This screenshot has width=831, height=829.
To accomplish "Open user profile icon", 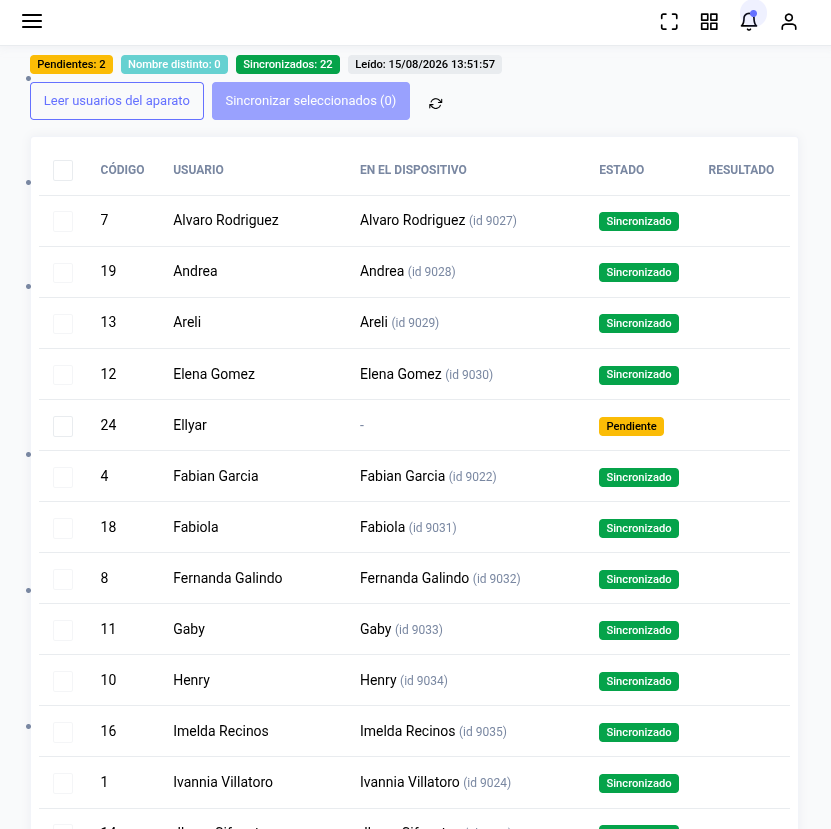I will (x=789, y=22).
